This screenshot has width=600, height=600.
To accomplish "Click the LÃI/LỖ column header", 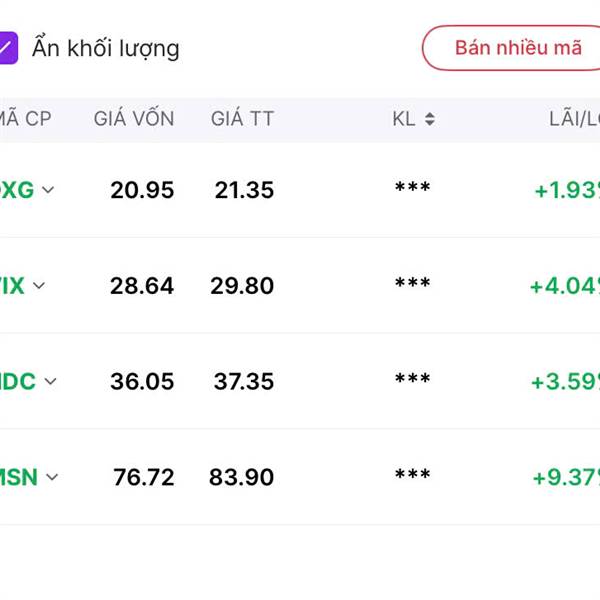I will pyautogui.click(x=573, y=119).
